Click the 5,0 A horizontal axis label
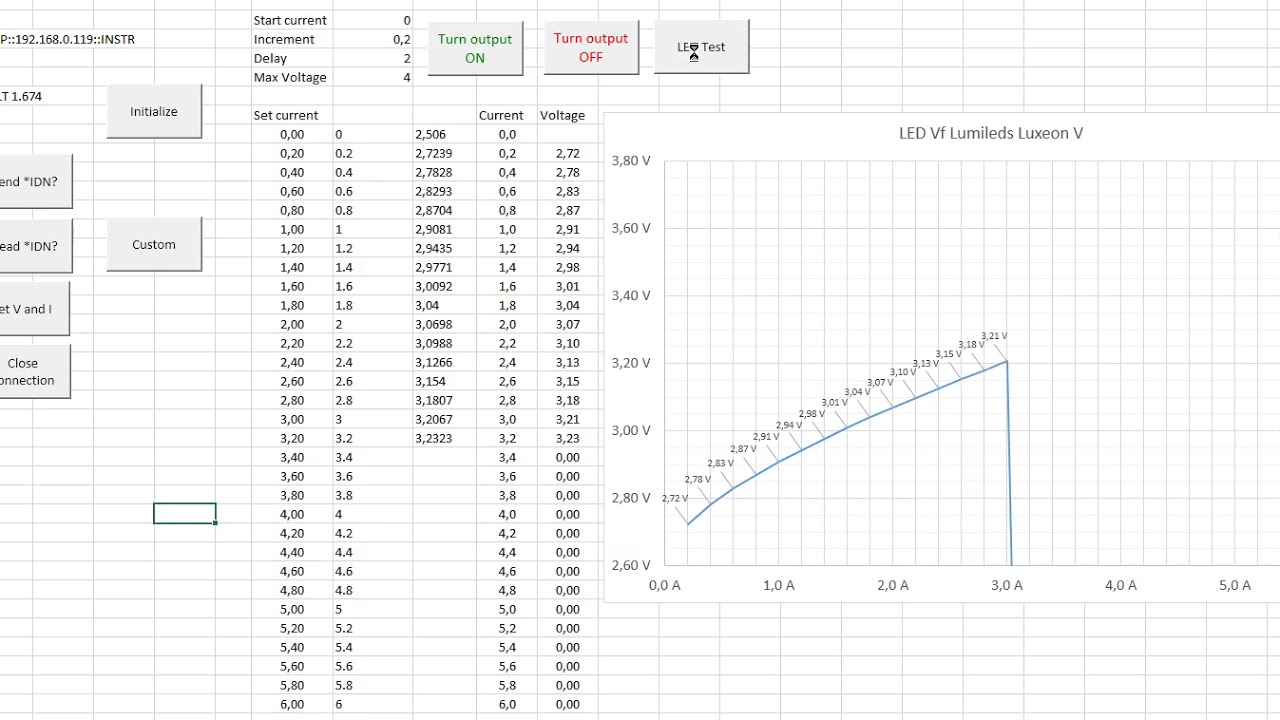 [1234, 585]
